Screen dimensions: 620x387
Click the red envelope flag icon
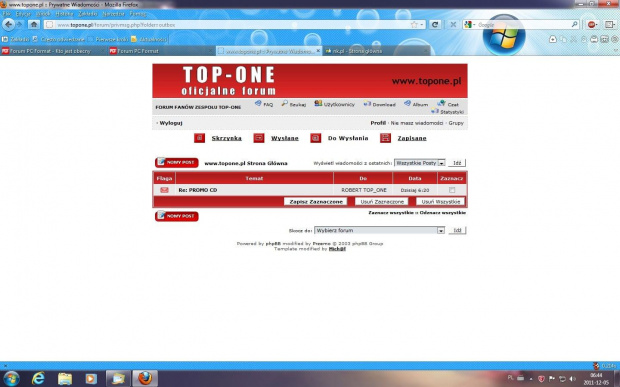[164, 190]
